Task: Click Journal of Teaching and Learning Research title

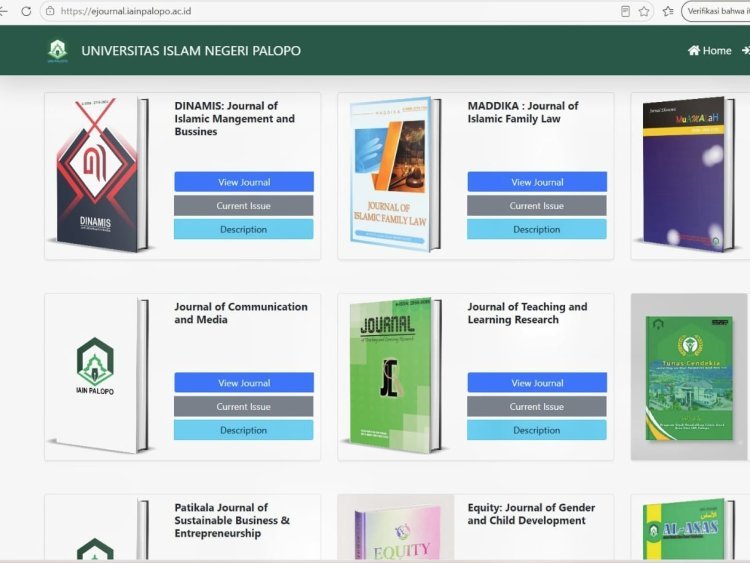Action: point(527,313)
